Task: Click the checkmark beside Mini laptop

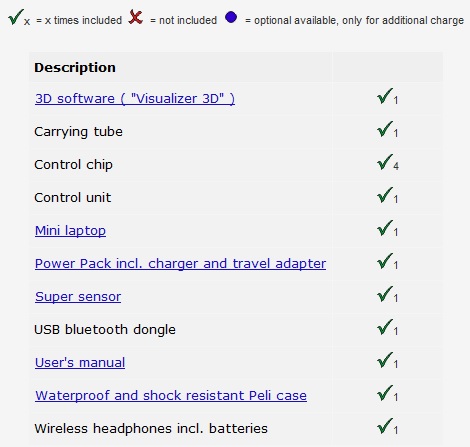Action: click(385, 228)
